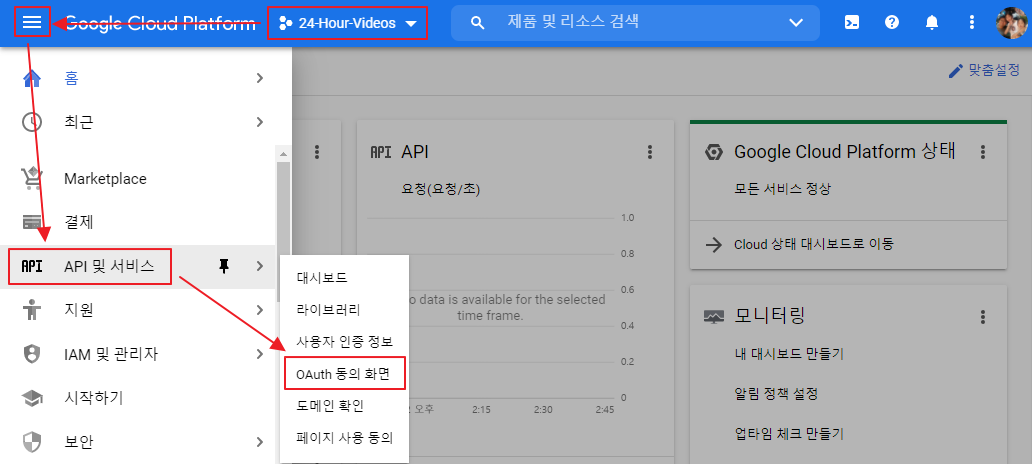Click the user account avatar

(x=1012, y=22)
